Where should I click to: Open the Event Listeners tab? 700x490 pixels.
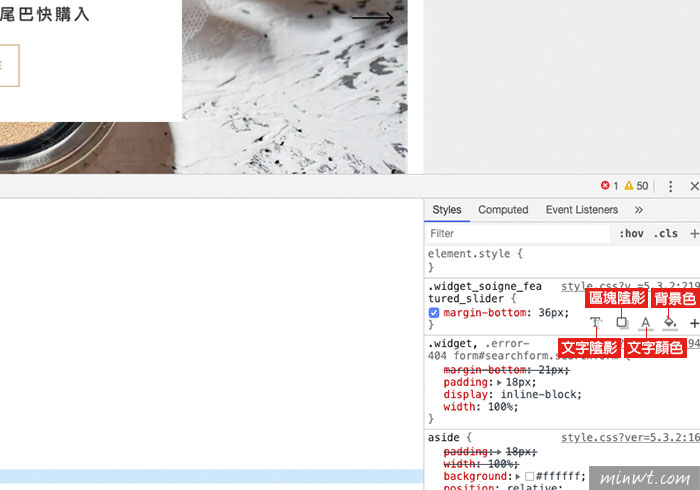pos(582,210)
